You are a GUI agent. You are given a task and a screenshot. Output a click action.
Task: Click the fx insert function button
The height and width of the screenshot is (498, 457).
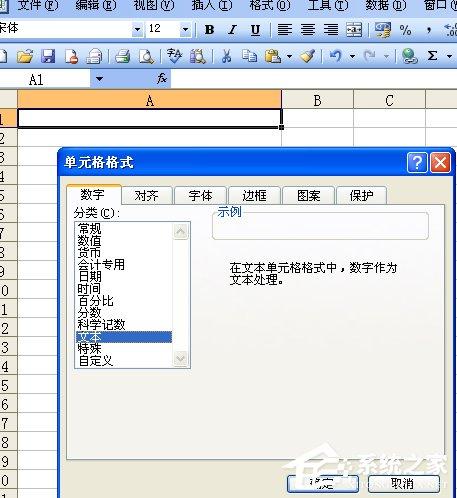(162, 79)
